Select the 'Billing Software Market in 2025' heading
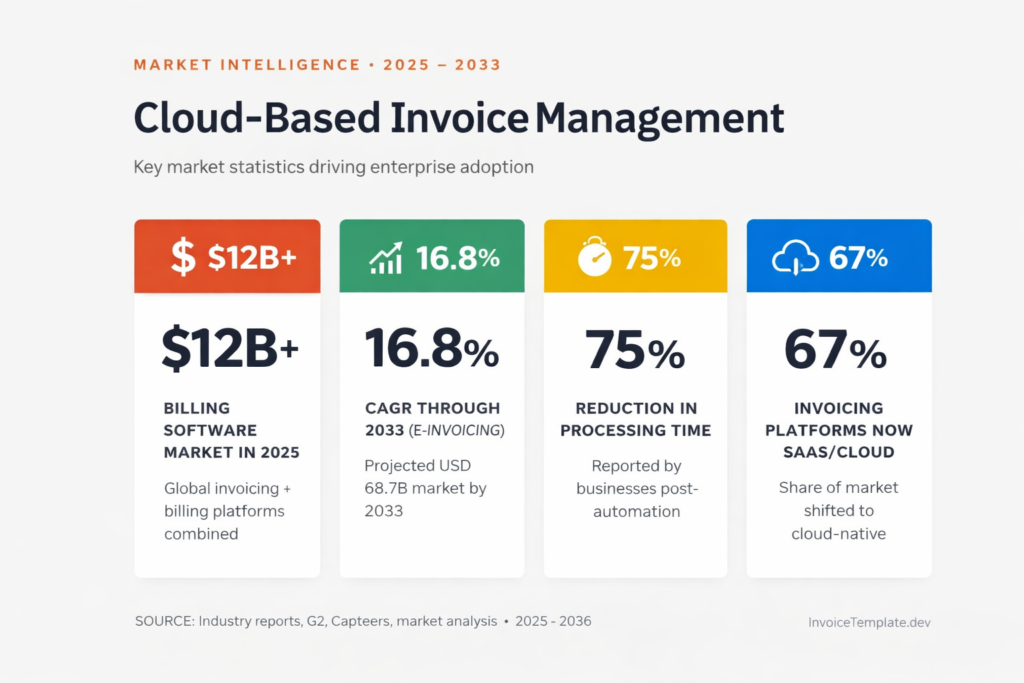This screenshot has width=1024, height=683. point(231,430)
